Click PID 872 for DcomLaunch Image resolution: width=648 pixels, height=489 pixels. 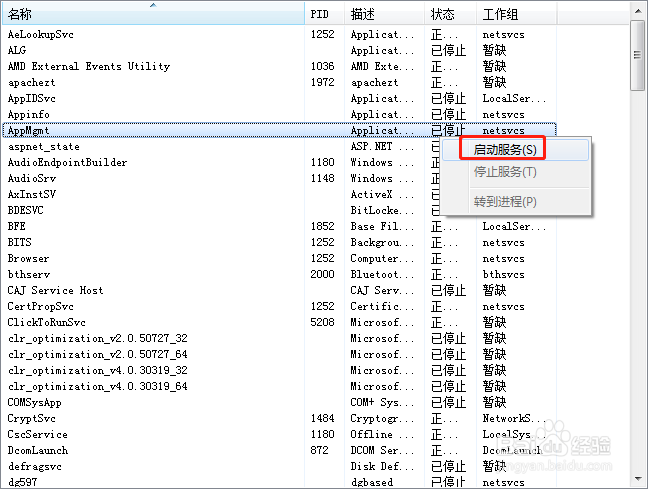pos(319,451)
